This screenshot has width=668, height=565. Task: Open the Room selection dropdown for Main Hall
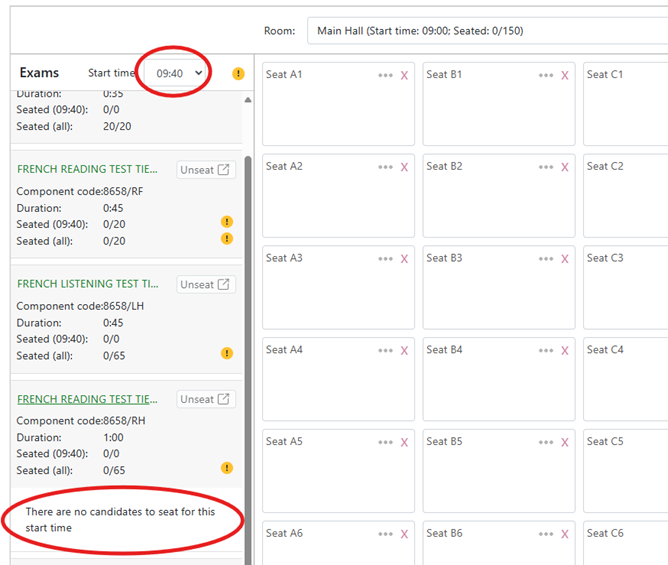click(487, 31)
